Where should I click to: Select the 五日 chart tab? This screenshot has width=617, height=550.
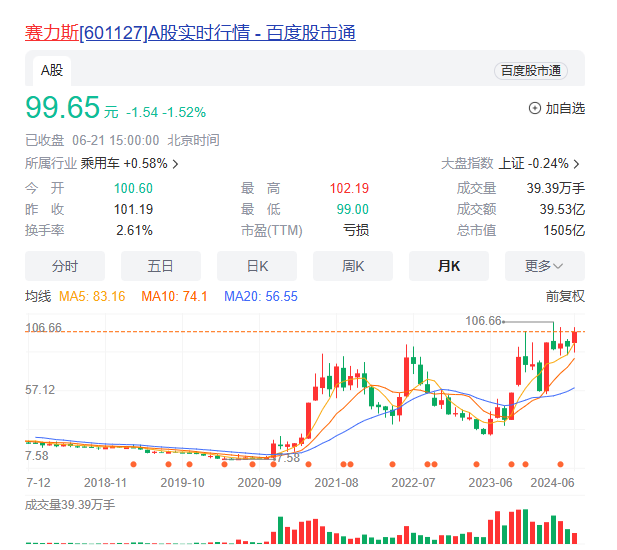coord(161,266)
